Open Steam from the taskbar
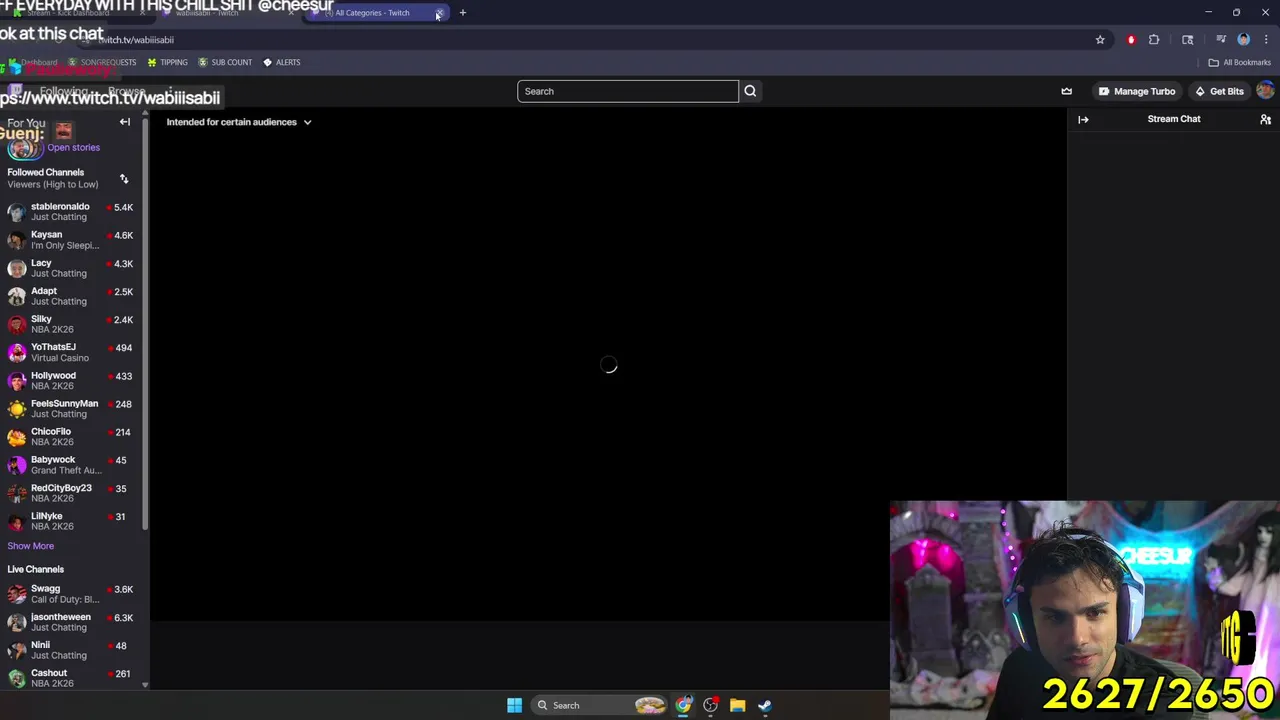The width and height of the screenshot is (1280, 720). click(x=764, y=705)
